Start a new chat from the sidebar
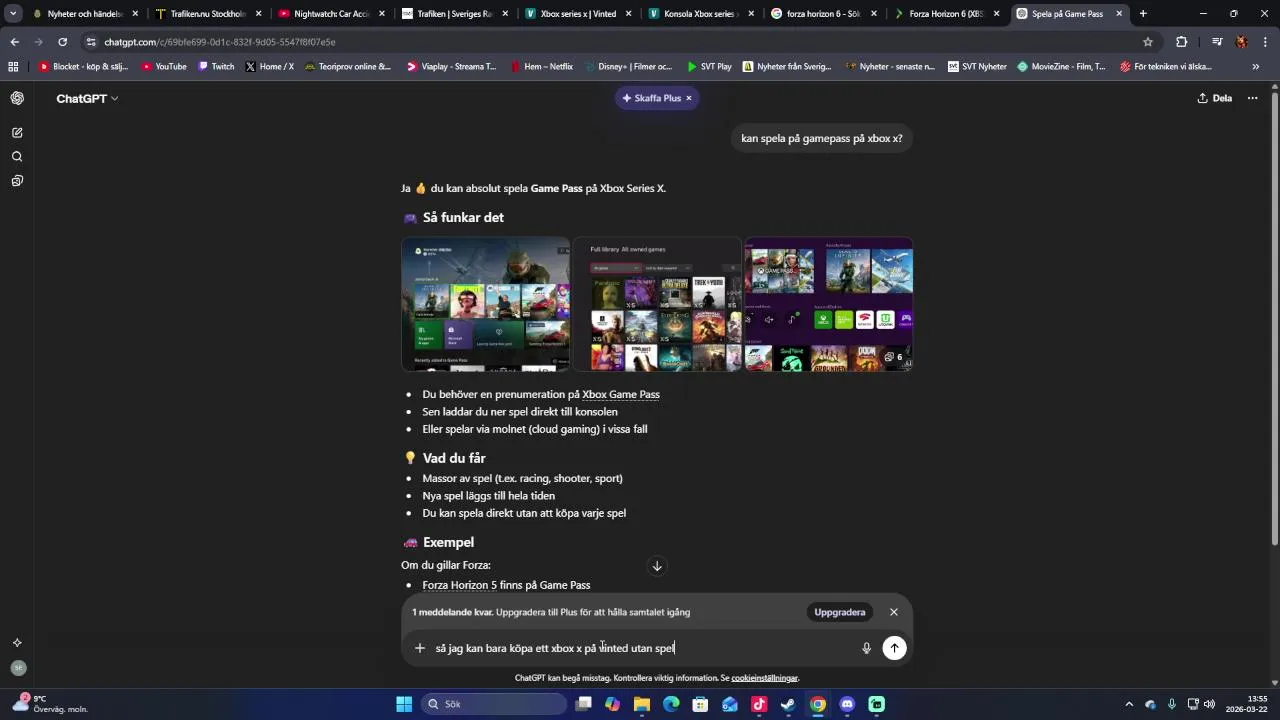This screenshot has width=1280, height=720. (17, 132)
